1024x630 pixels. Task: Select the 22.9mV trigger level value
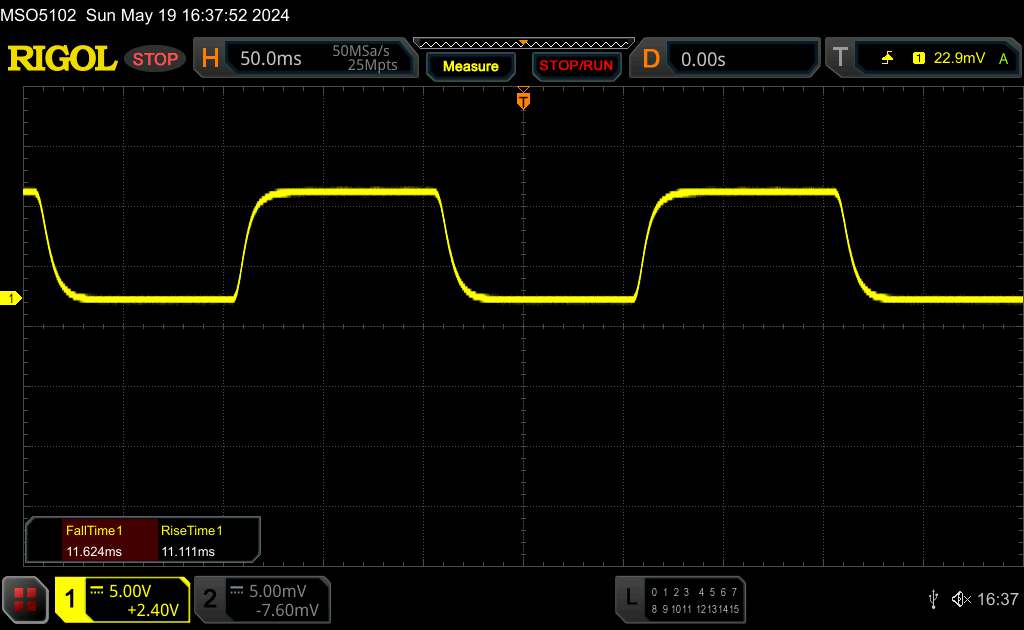coord(959,58)
